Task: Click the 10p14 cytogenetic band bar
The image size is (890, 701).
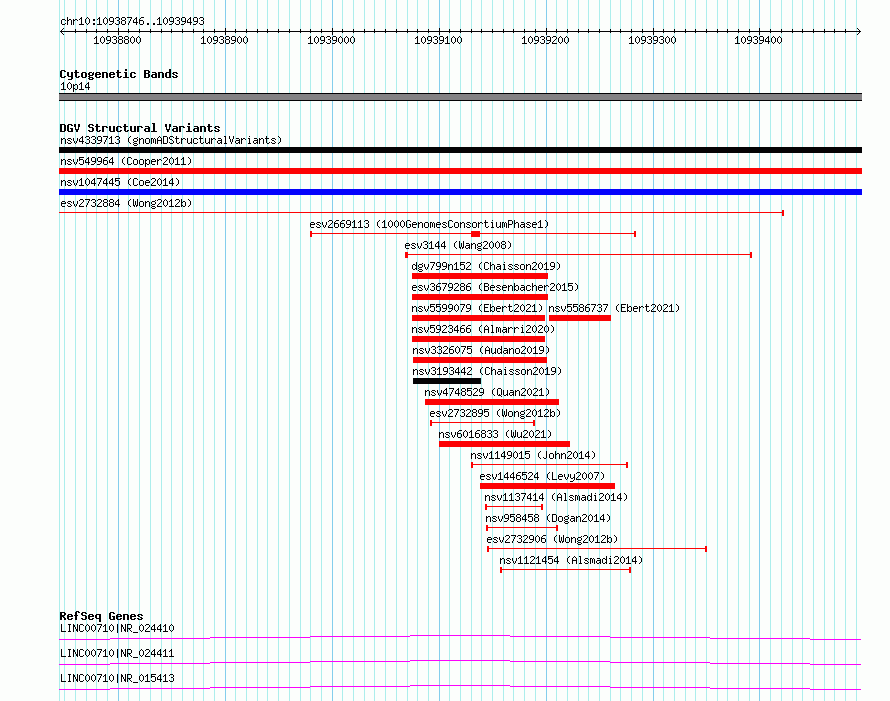Action: (x=460, y=97)
